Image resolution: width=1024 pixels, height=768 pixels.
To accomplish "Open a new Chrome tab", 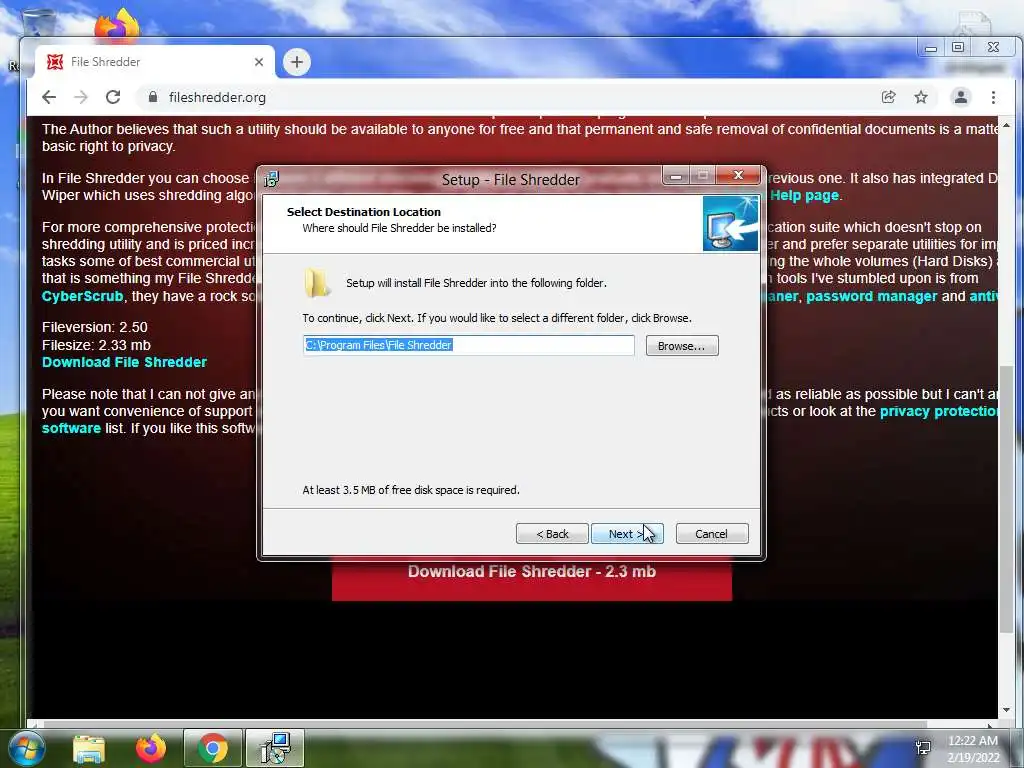I will click(296, 62).
